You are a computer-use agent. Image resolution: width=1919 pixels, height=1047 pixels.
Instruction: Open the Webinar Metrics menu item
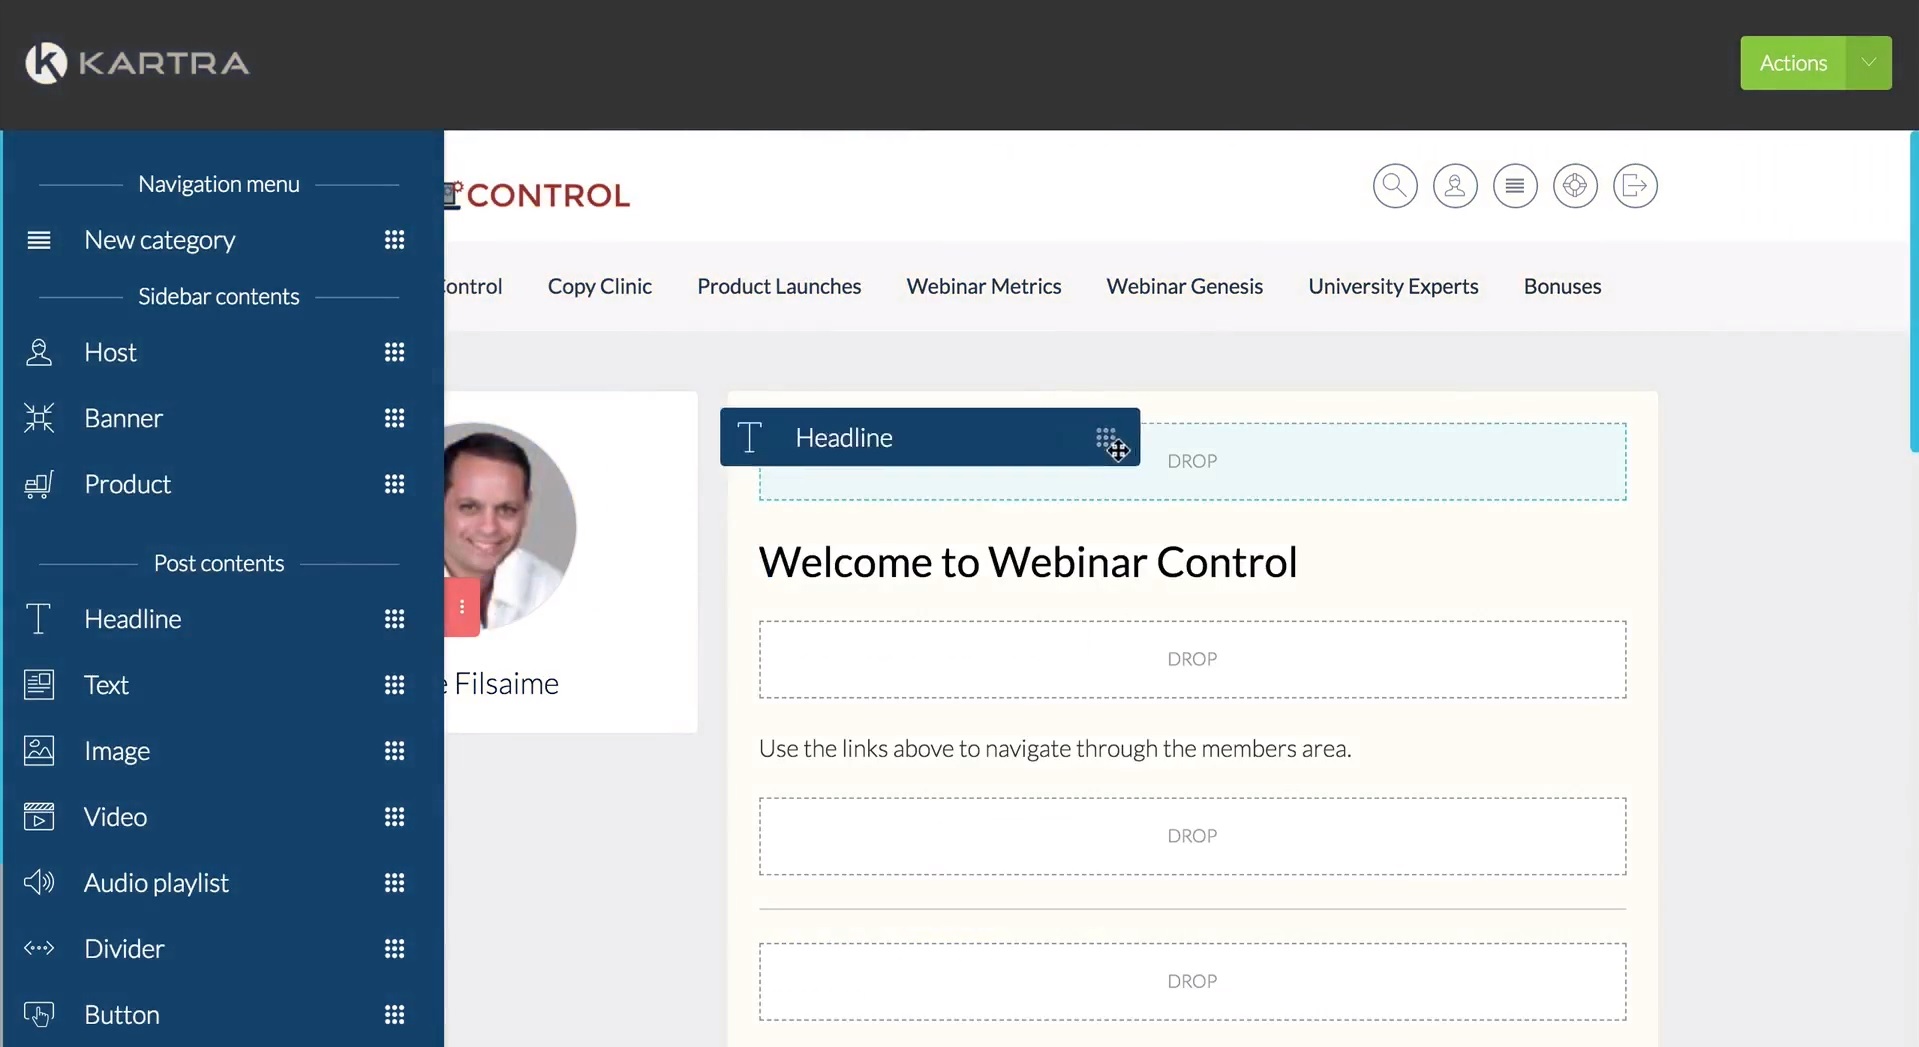tap(984, 286)
